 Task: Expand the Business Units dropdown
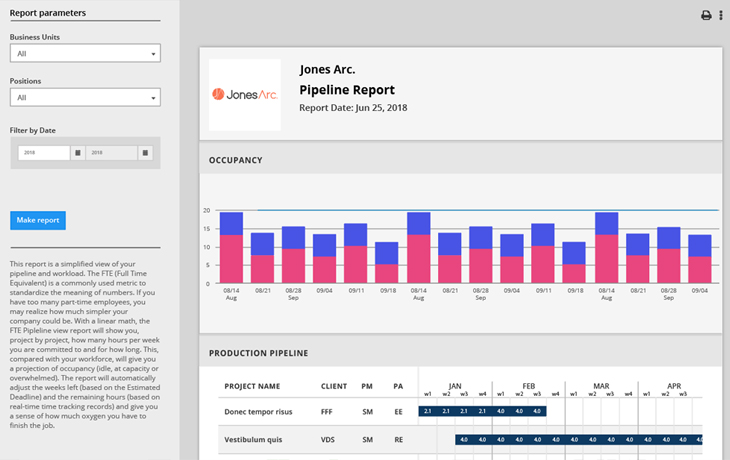pos(85,53)
